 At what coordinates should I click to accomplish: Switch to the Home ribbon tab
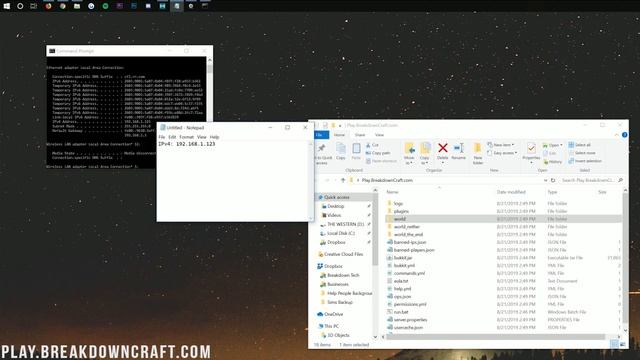point(339,135)
